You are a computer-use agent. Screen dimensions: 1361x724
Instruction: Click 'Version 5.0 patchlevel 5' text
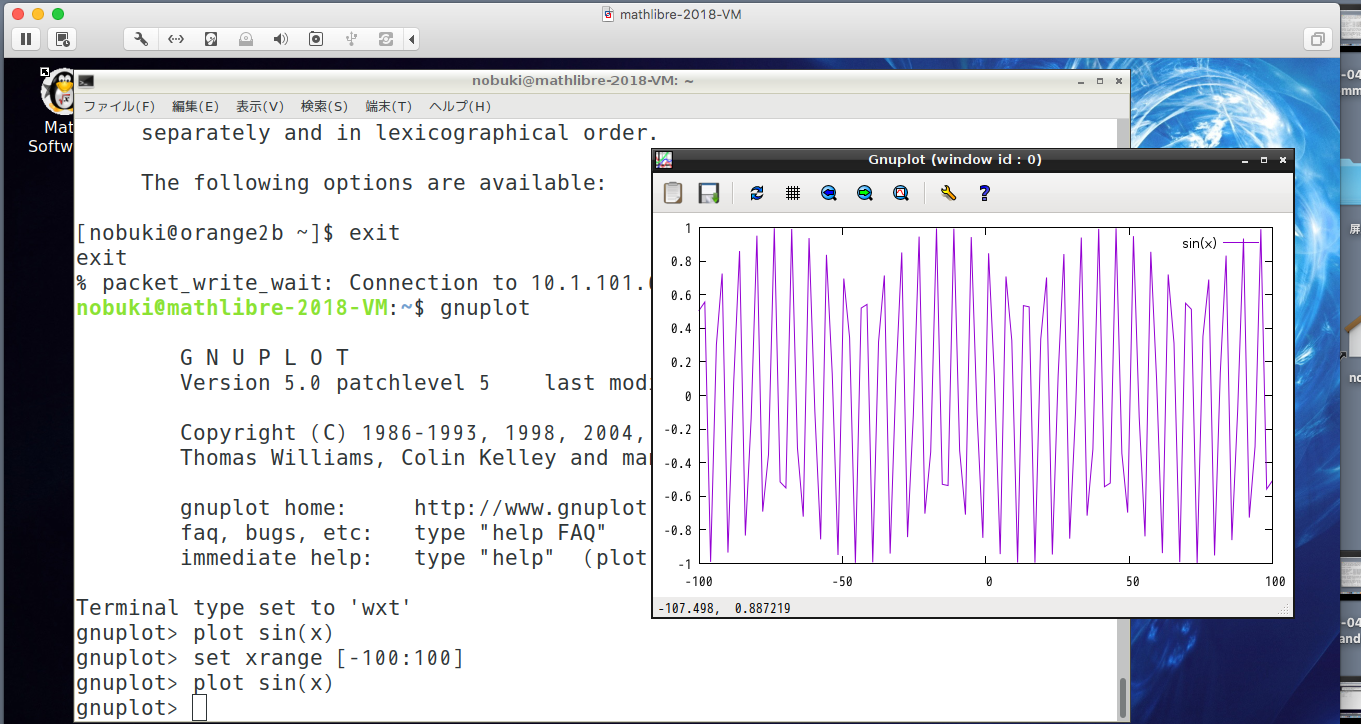335,383
